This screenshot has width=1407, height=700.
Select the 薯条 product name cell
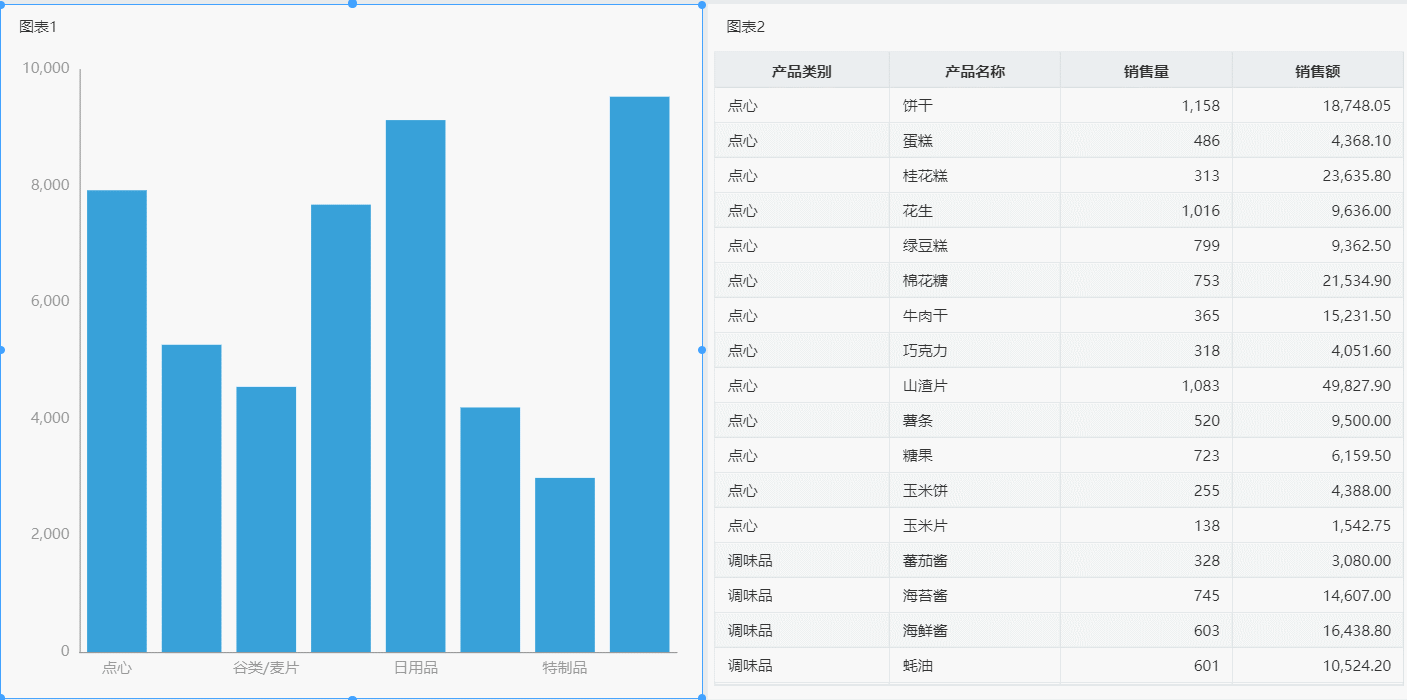click(975, 420)
